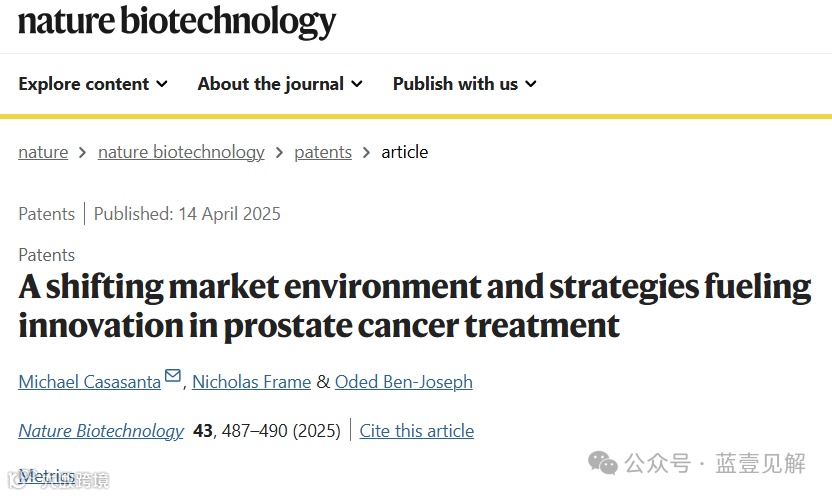Click the nature biotechnology logo
This screenshot has width=832, height=496.
177,22
